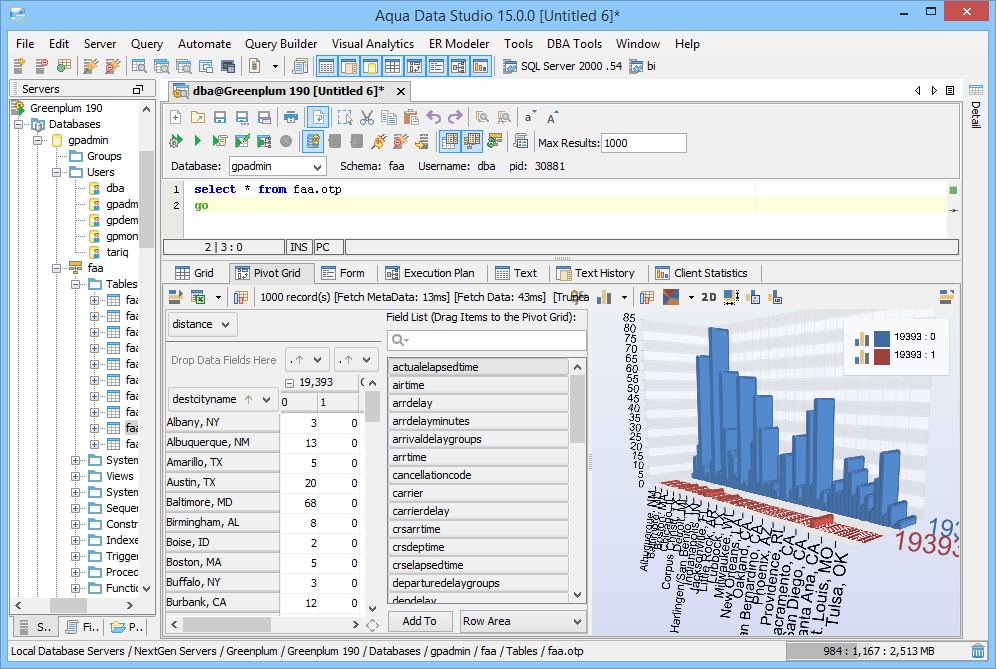996x669 pixels.
Task: Click the tab list icon right of editor tabs
Action: (x=950, y=90)
